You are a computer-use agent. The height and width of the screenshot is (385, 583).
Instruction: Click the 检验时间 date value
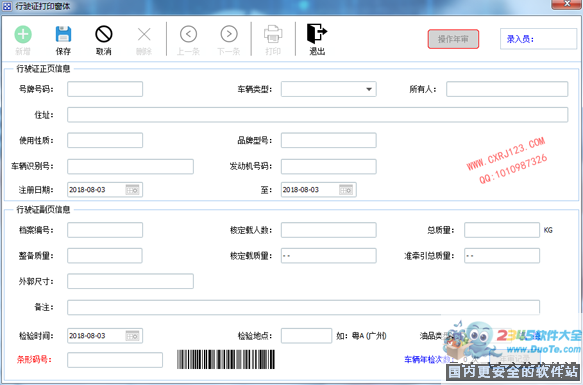click(87, 336)
